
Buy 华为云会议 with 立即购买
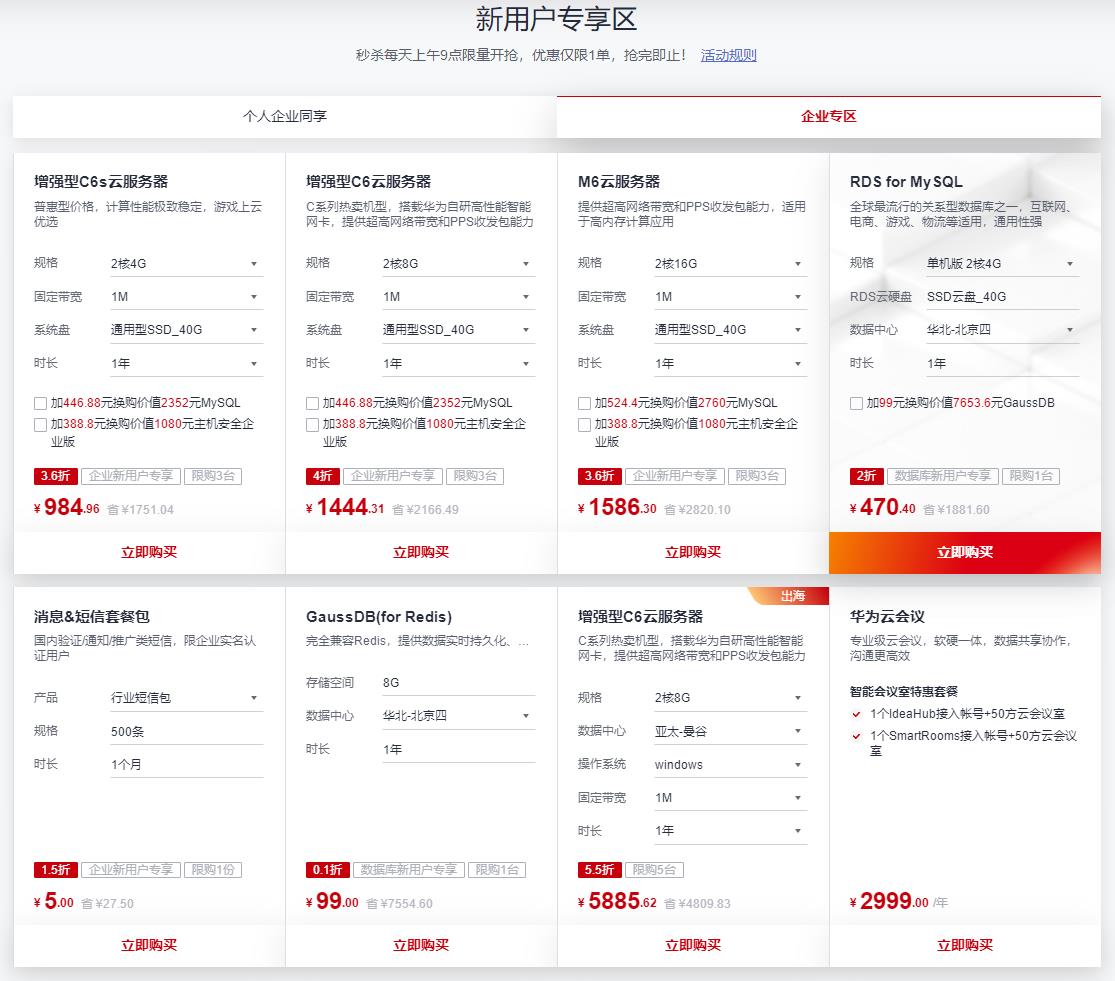pyautogui.click(x=965, y=945)
